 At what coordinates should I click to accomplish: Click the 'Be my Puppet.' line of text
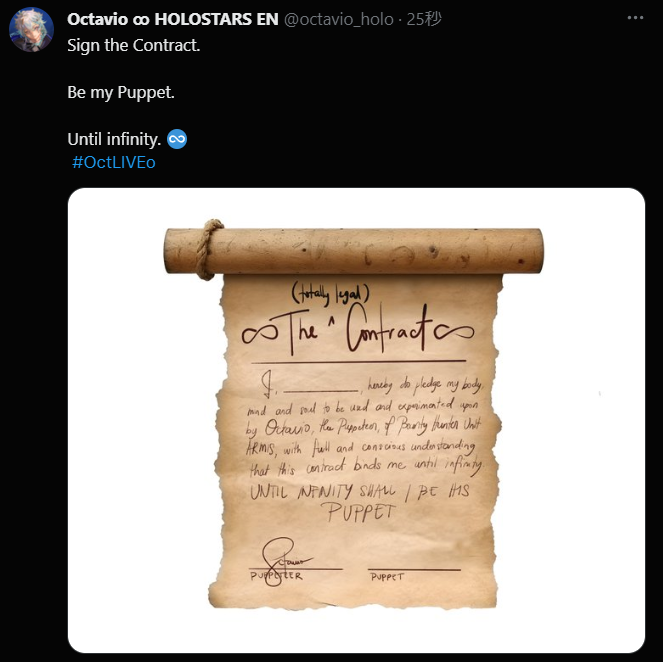coord(121,92)
